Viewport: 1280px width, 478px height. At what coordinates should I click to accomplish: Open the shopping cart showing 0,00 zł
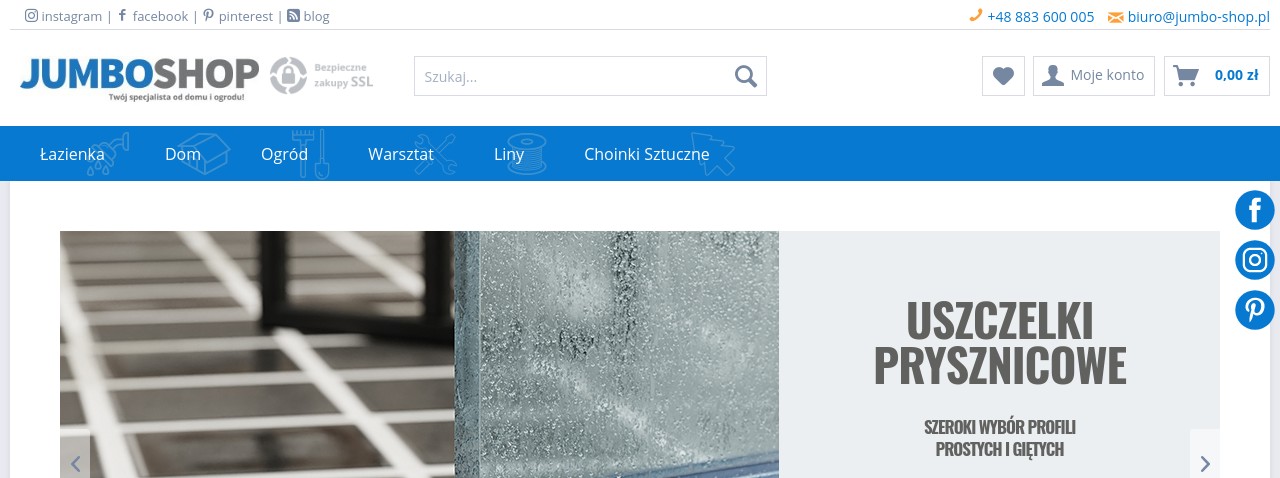tap(1216, 76)
